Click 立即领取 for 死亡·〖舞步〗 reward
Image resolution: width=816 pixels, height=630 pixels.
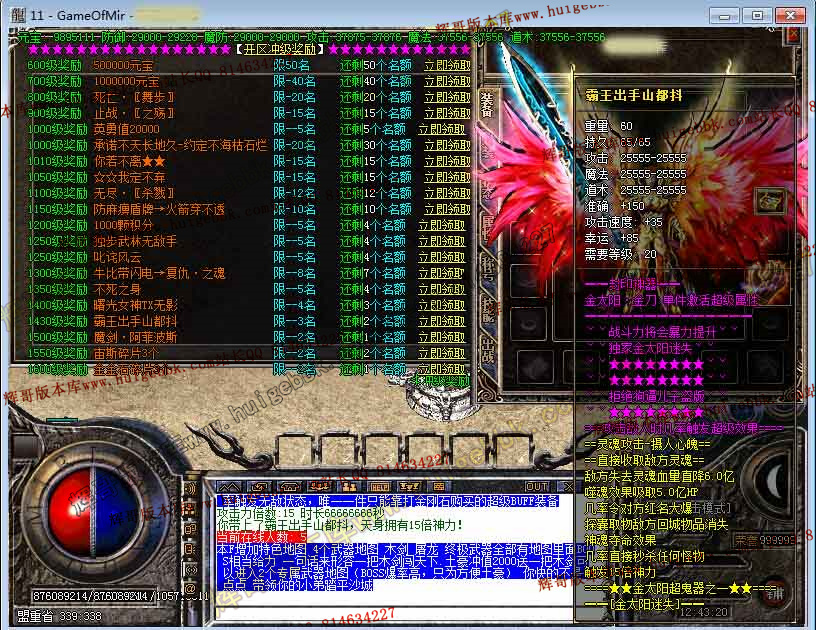pos(447,98)
